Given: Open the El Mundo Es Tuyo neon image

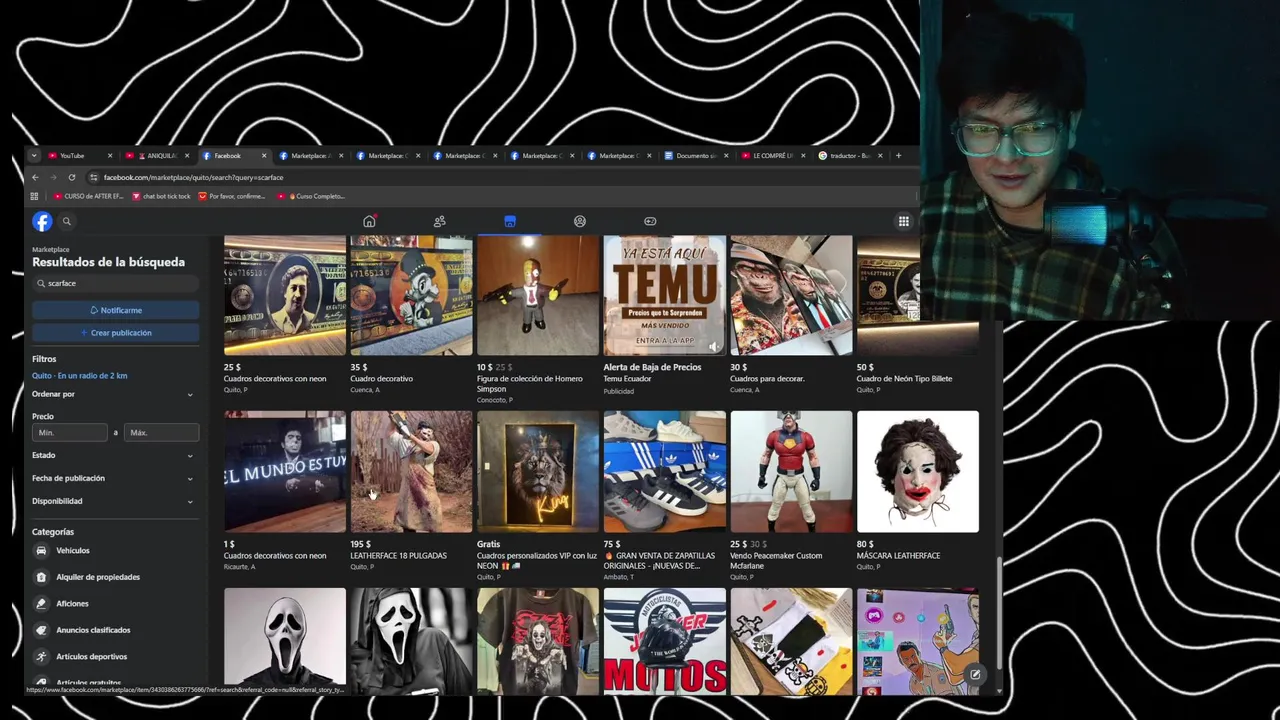Looking at the screenshot, I should pyautogui.click(x=285, y=471).
